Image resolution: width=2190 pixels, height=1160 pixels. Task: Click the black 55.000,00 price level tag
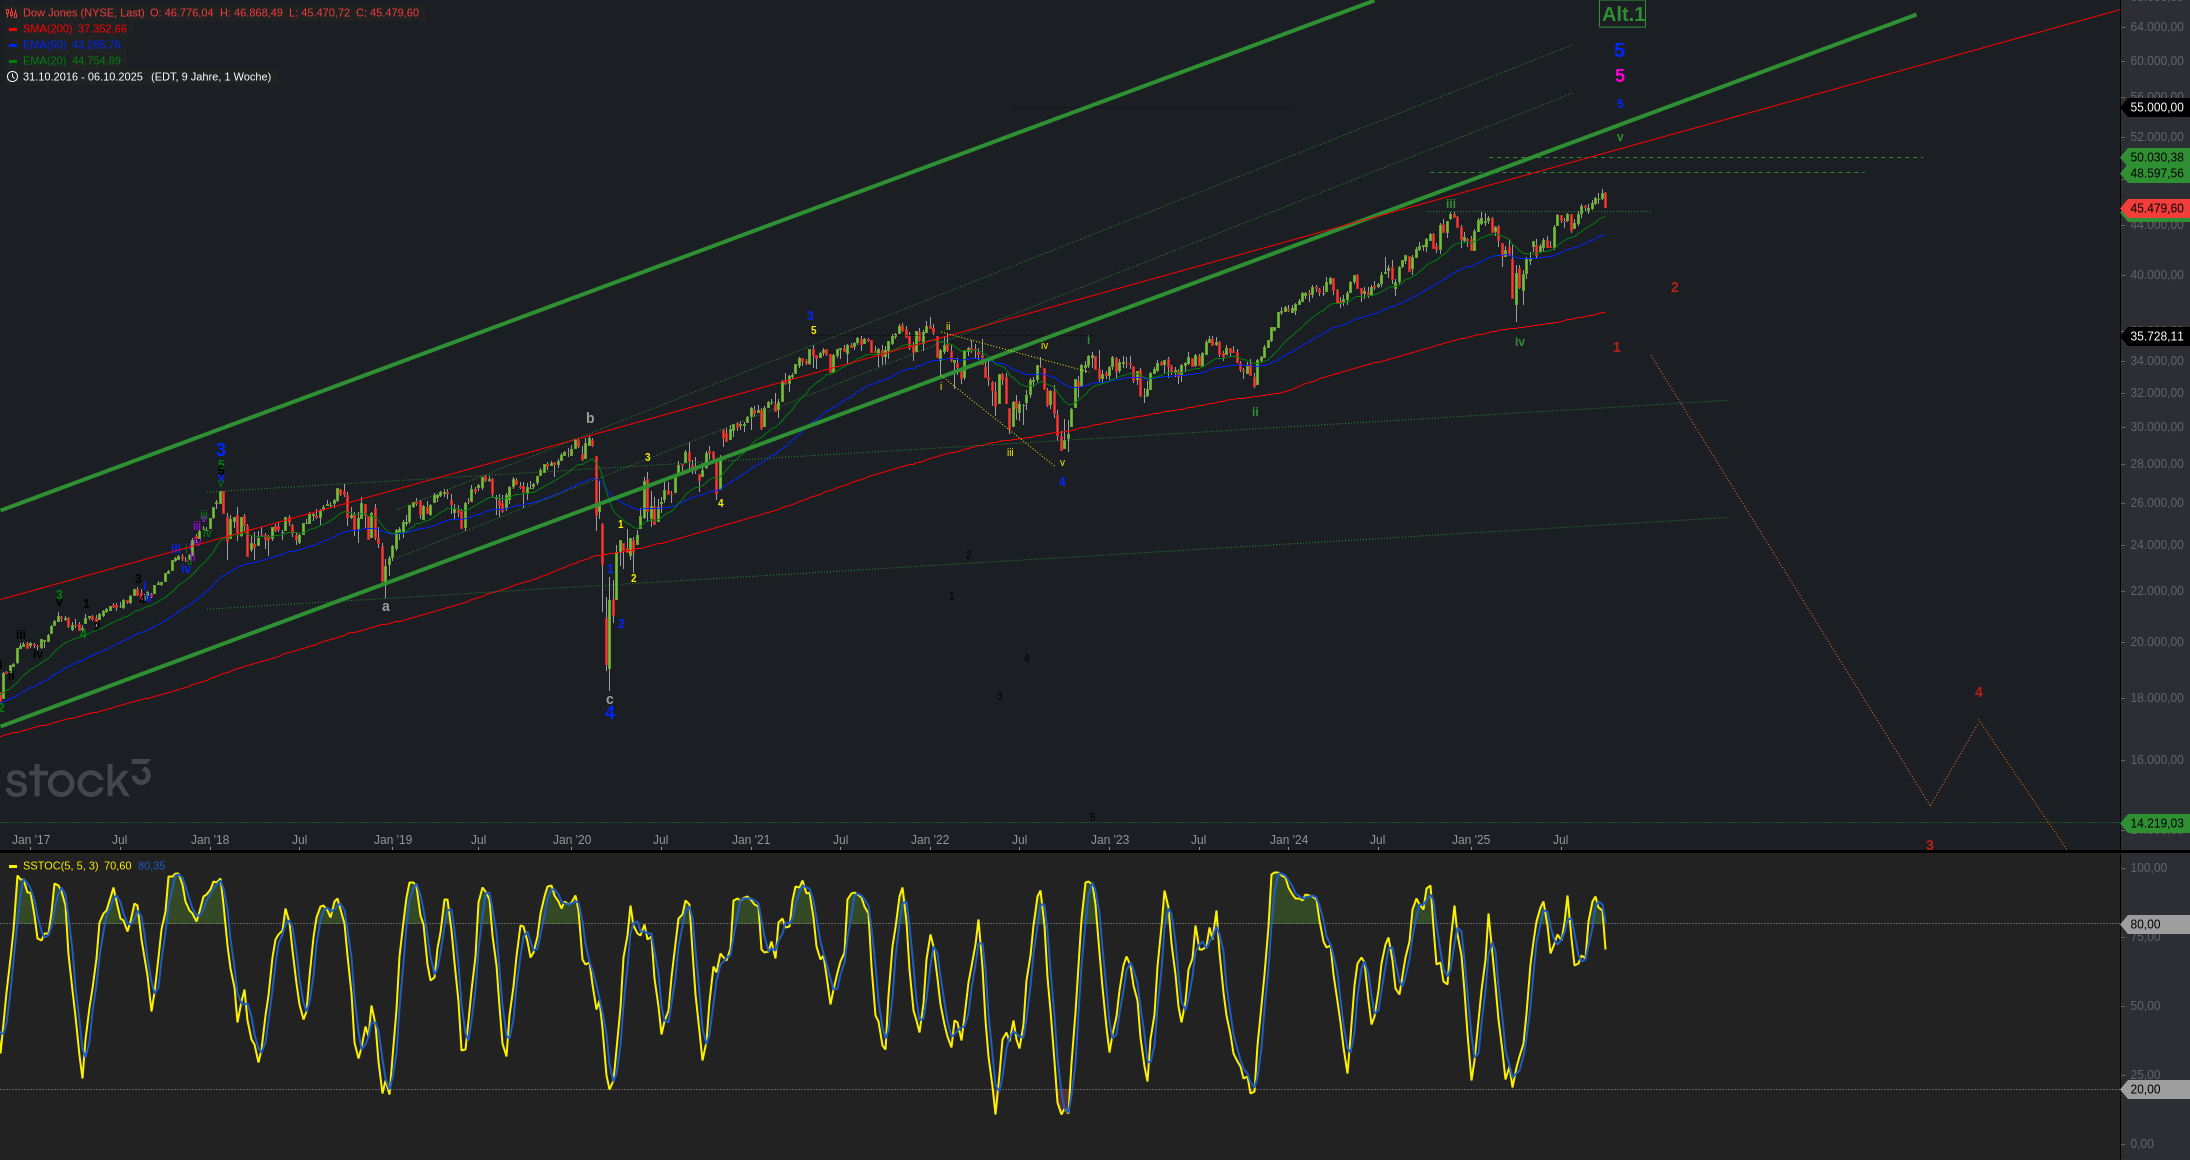[2156, 107]
